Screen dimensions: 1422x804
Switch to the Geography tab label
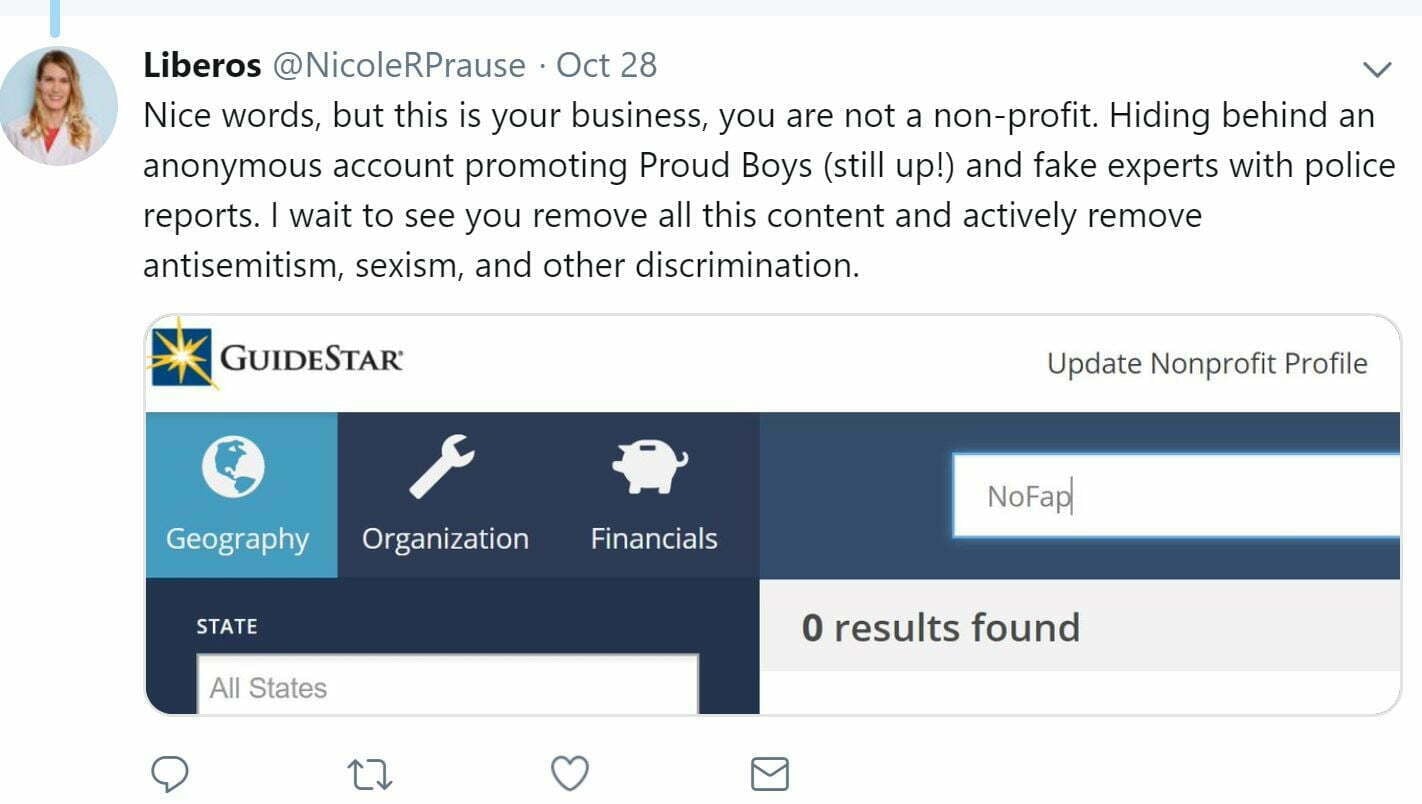pos(237,539)
